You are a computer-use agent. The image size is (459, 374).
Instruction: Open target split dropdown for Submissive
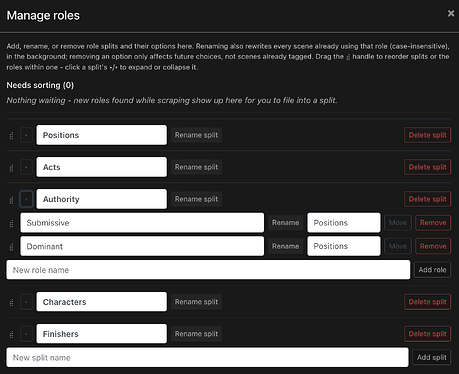click(344, 223)
